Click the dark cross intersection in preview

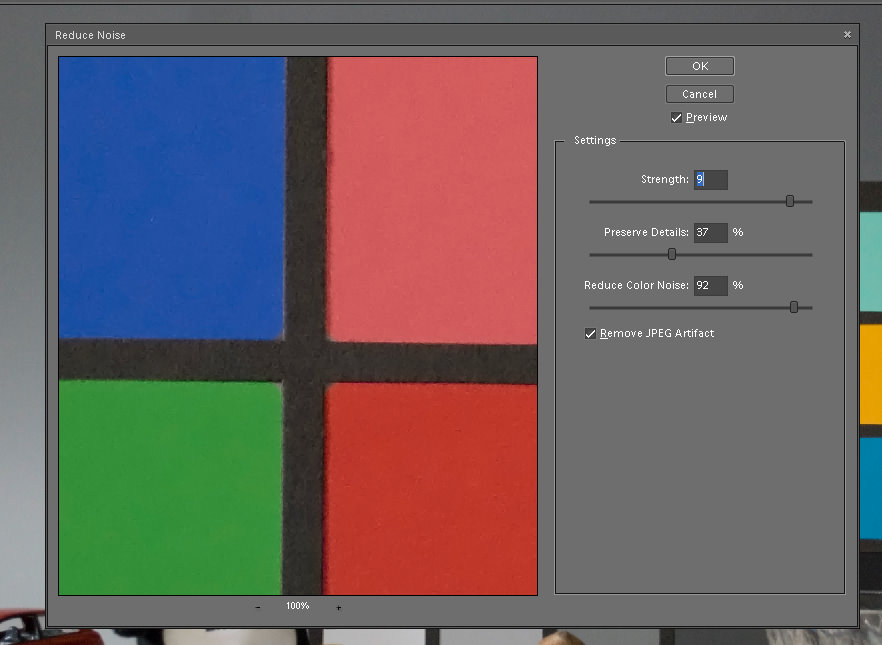[x=304, y=361]
